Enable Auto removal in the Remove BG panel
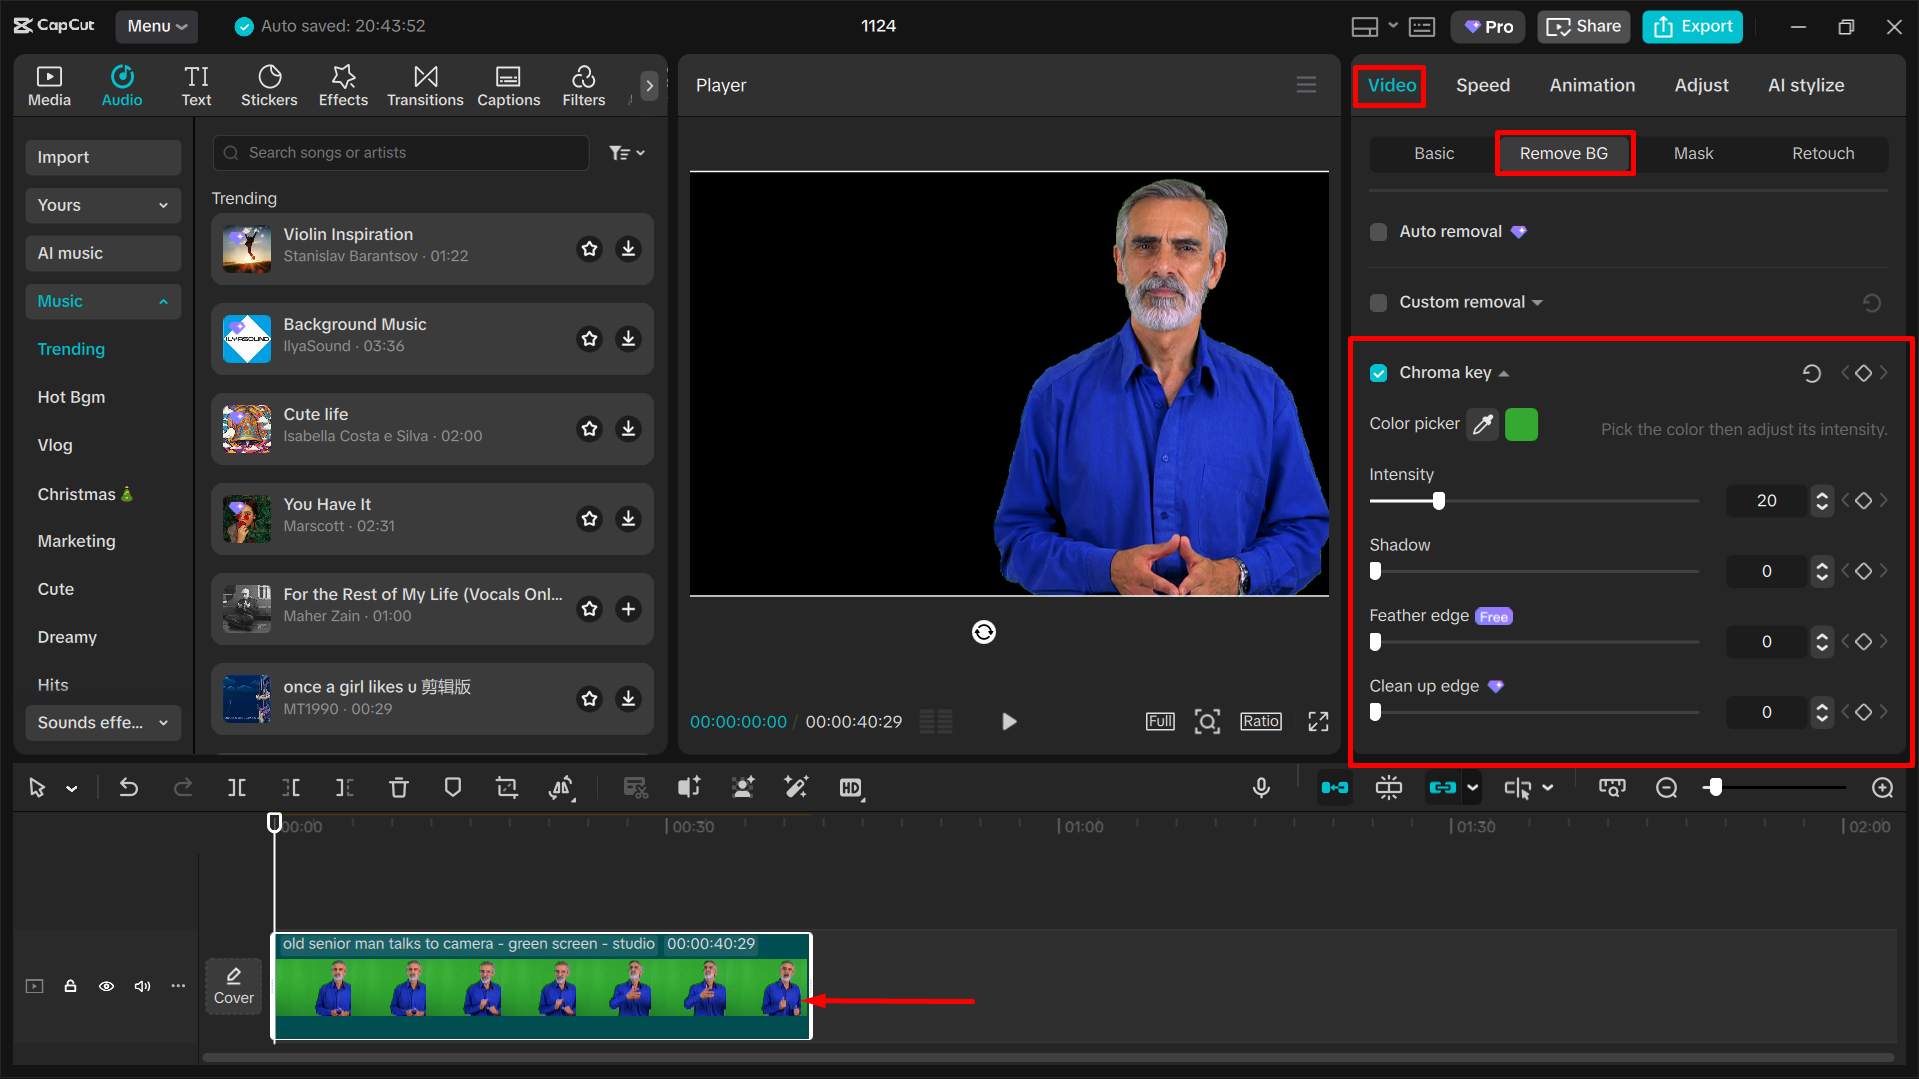This screenshot has height=1079, width=1919. [1378, 231]
